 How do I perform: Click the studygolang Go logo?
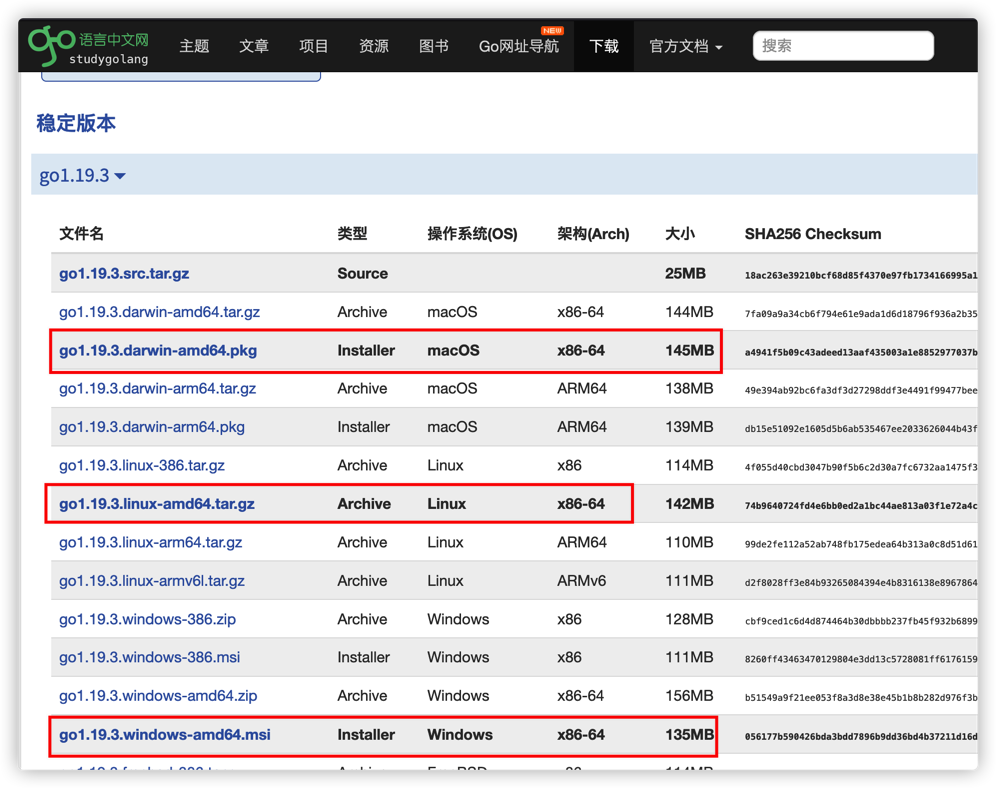pyautogui.click(x=88, y=46)
